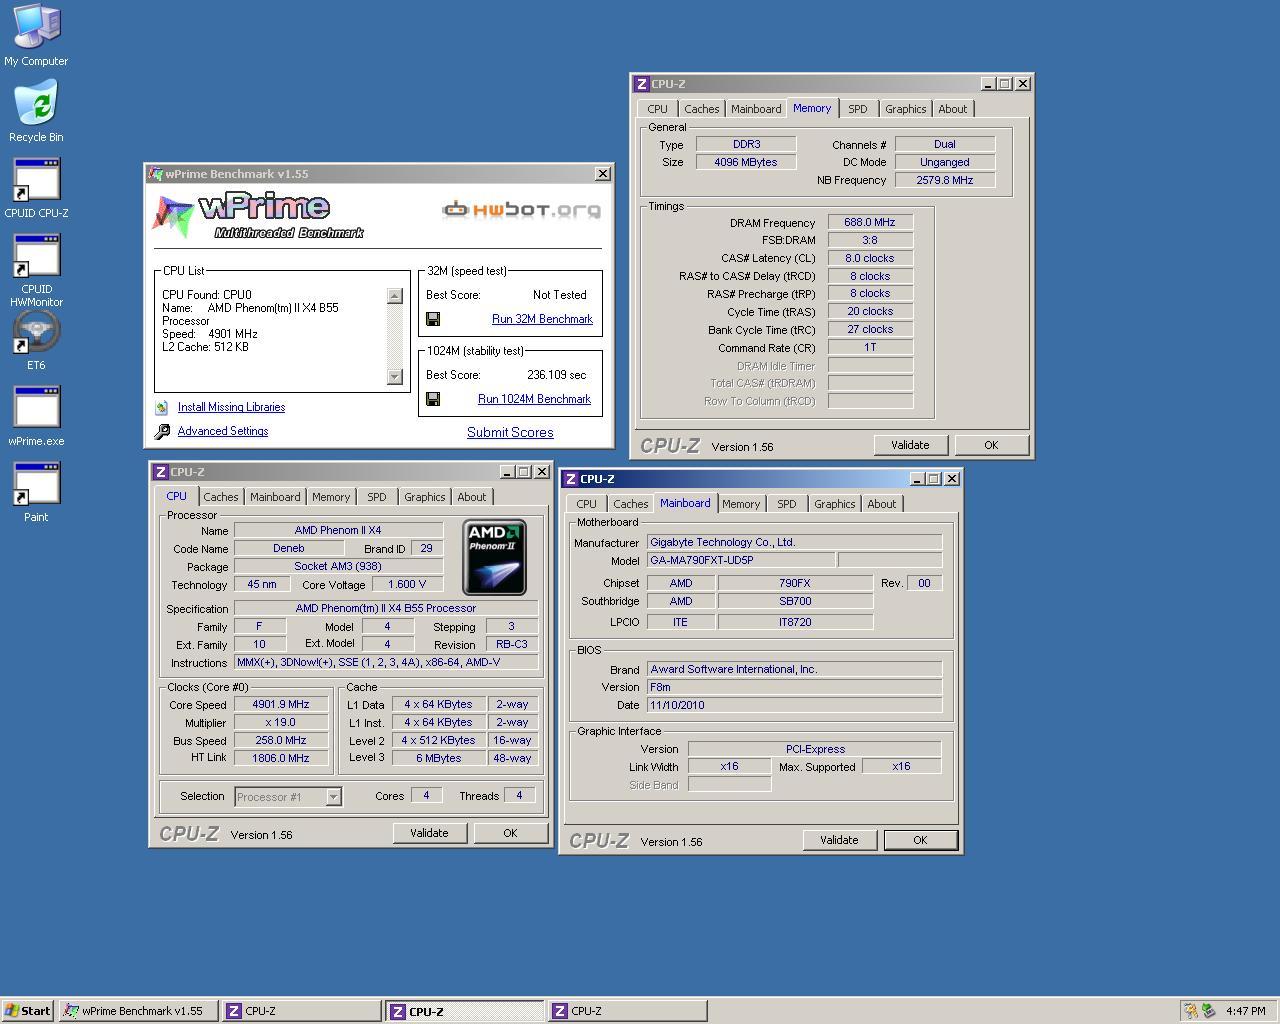This screenshot has width=1280, height=1024.
Task: Open SPD tab in CPU tab window
Action: click(377, 497)
